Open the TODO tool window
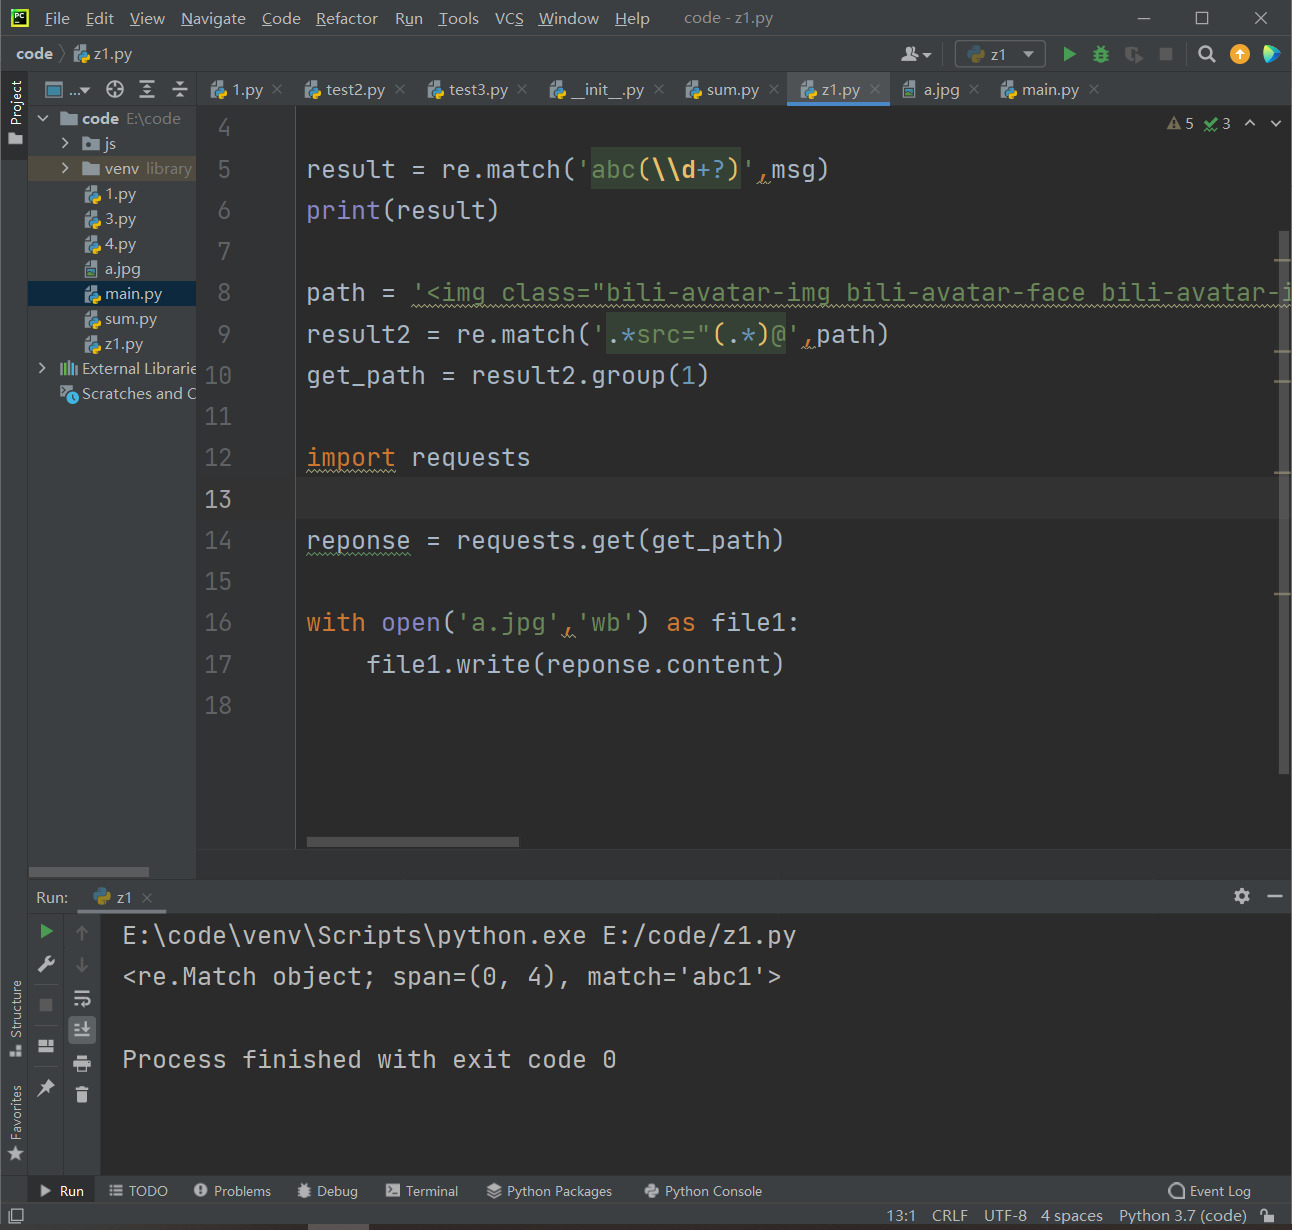 (x=138, y=1191)
